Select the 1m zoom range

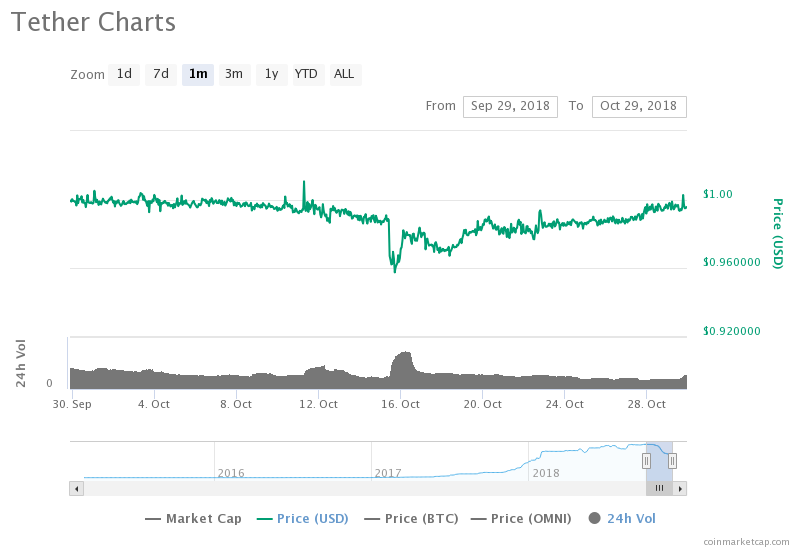tap(198, 74)
